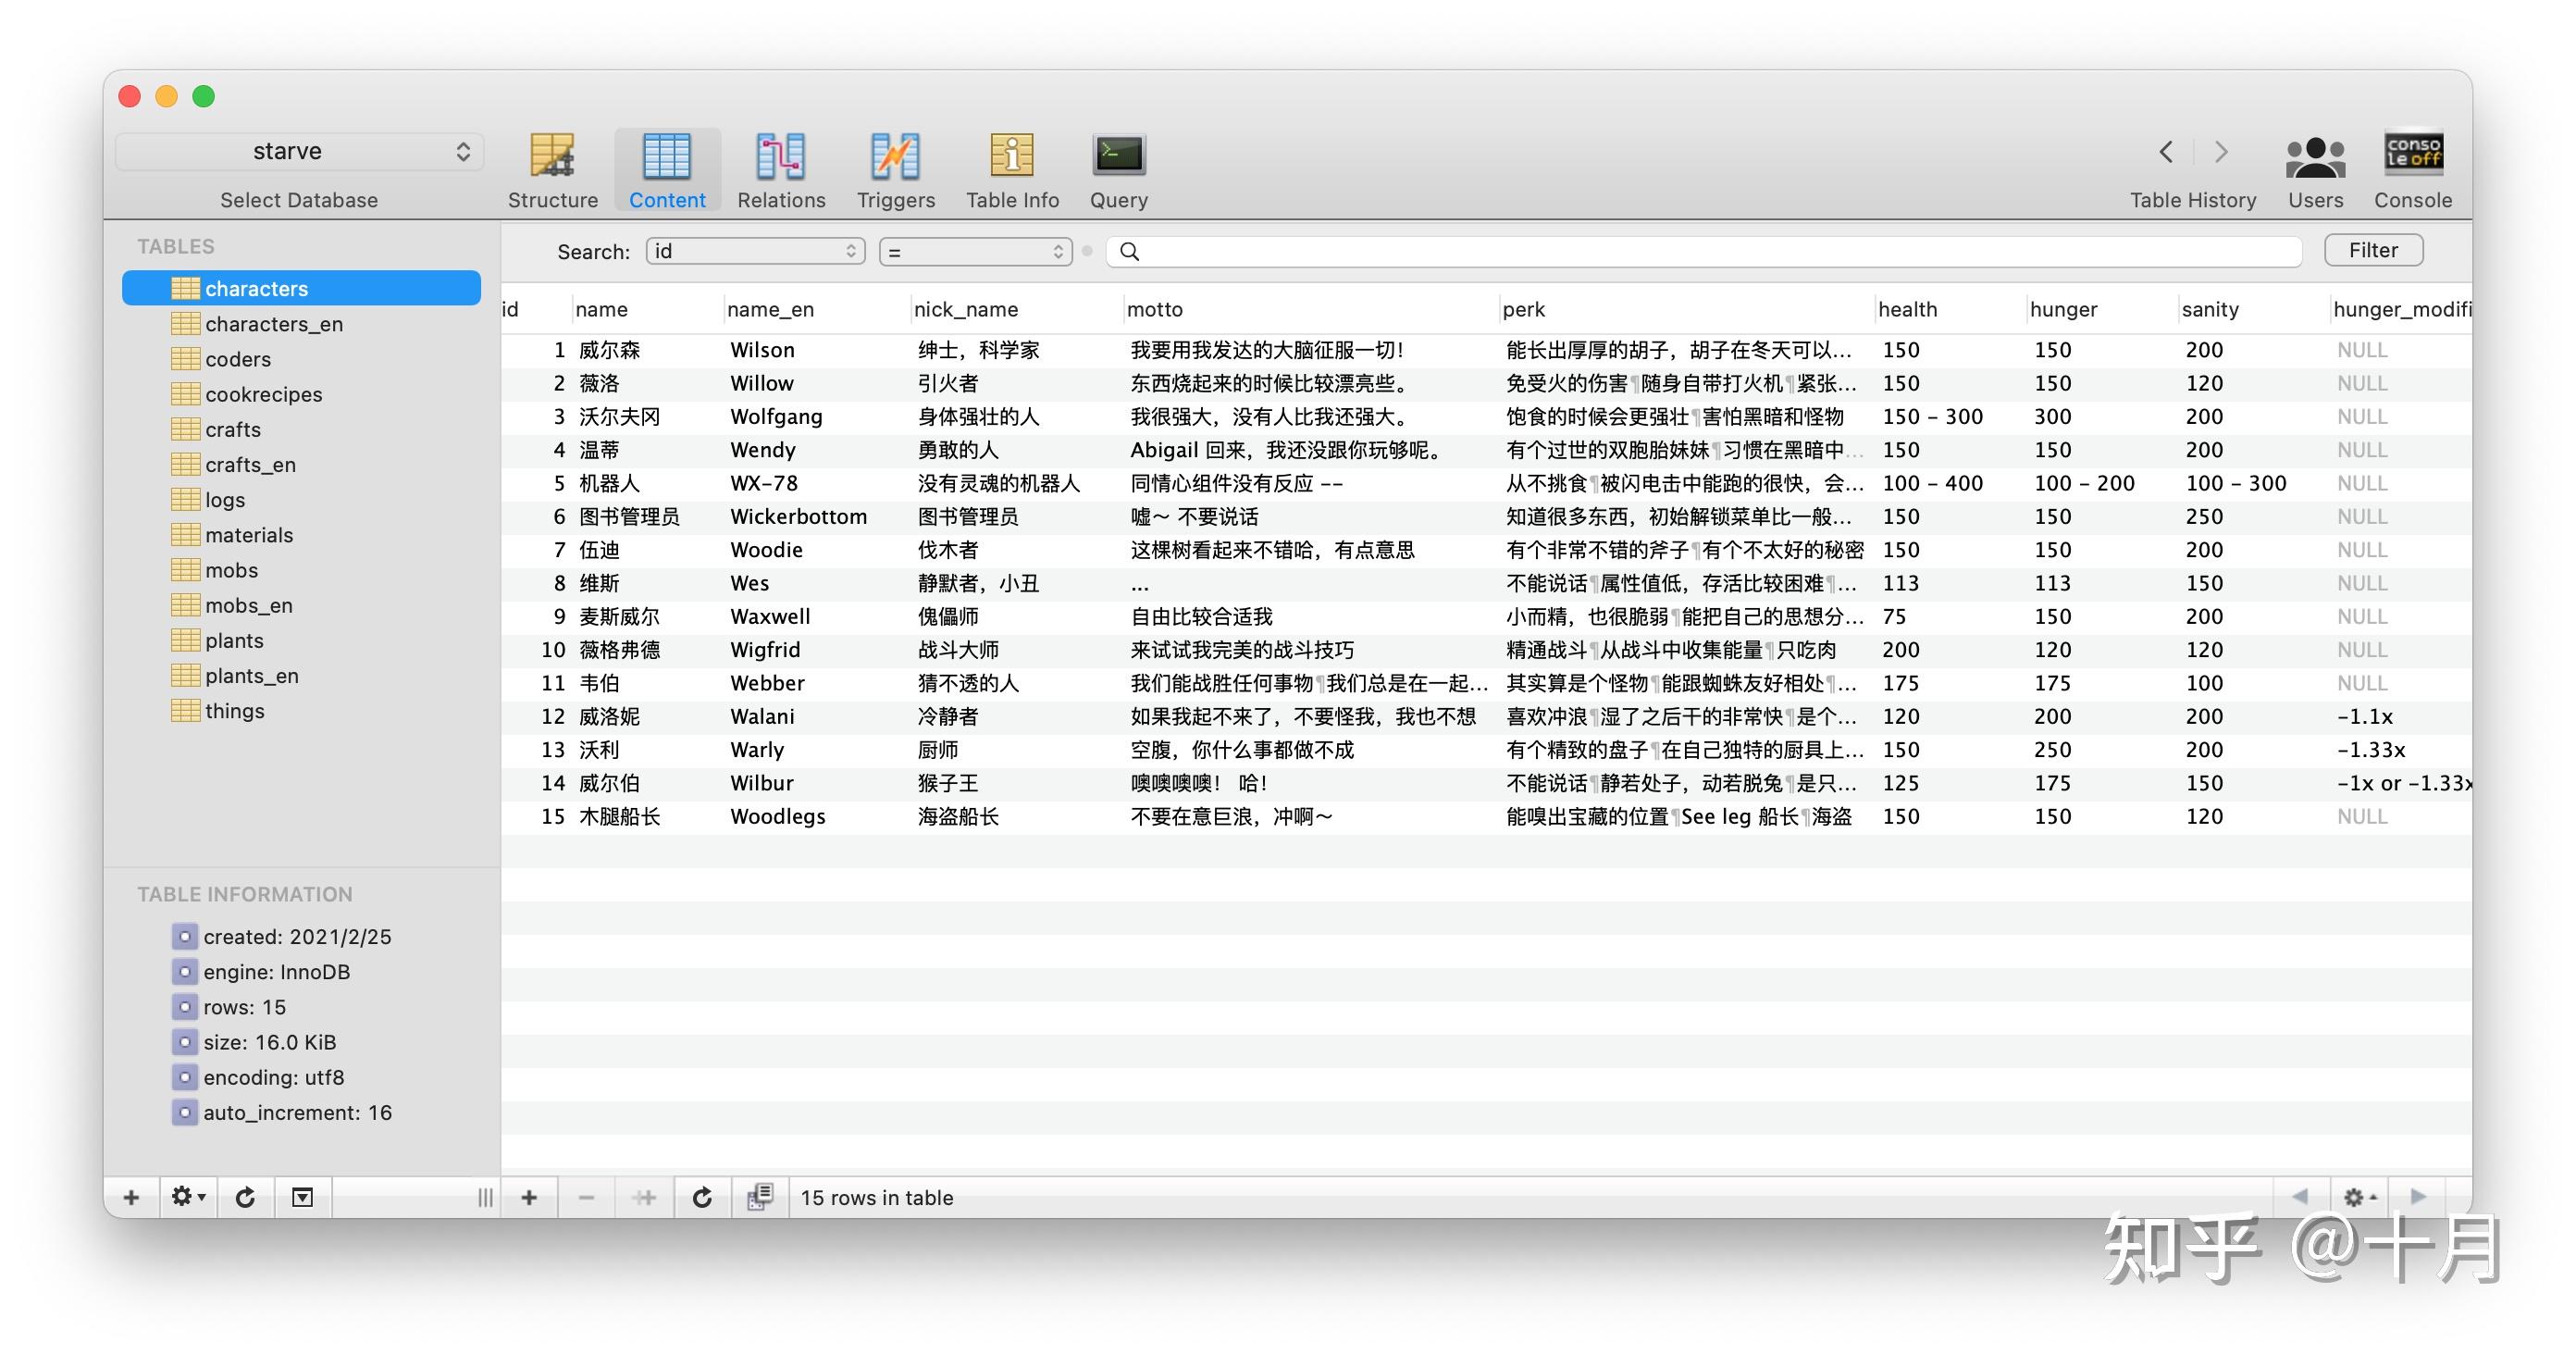Click into the search filter text field

(1704, 251)
